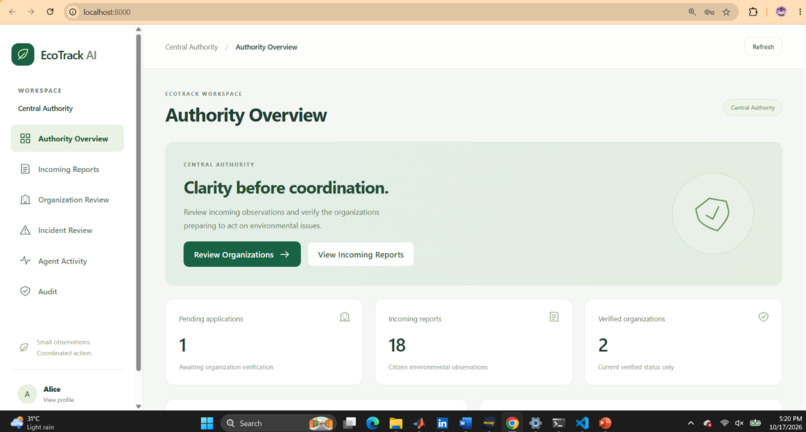Click the Authority Overview breadcrumb text

266,47
